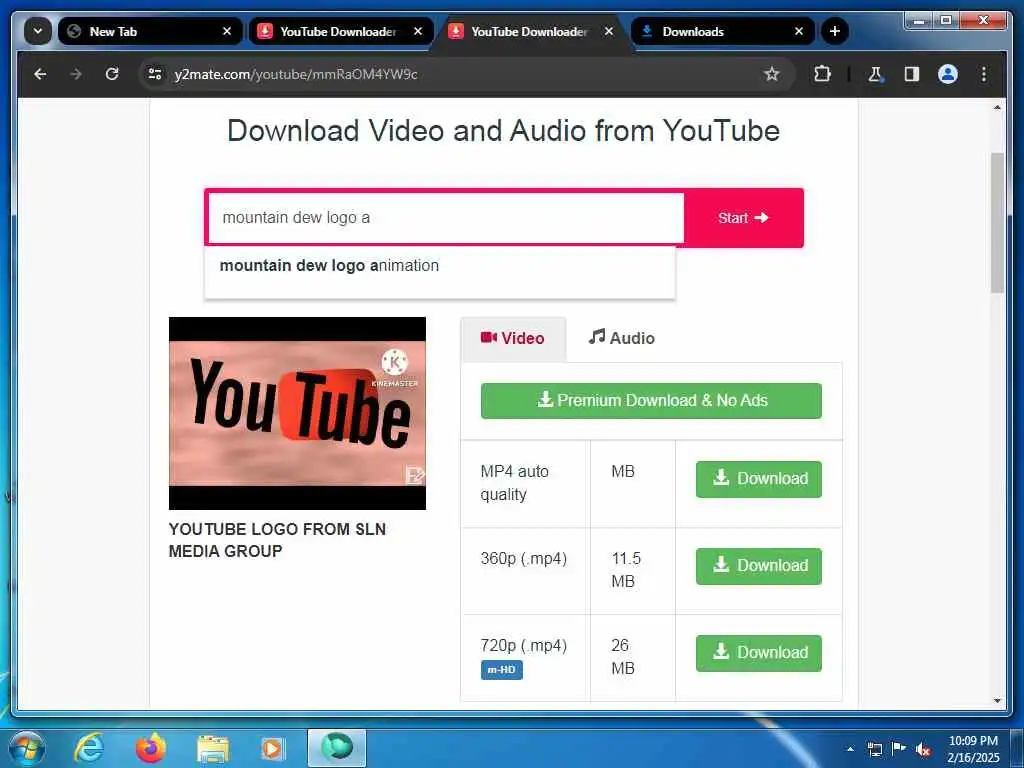Screen dimensions: 1024x768
Task: Go forward to the next page
Action: [x=76, y=74]
